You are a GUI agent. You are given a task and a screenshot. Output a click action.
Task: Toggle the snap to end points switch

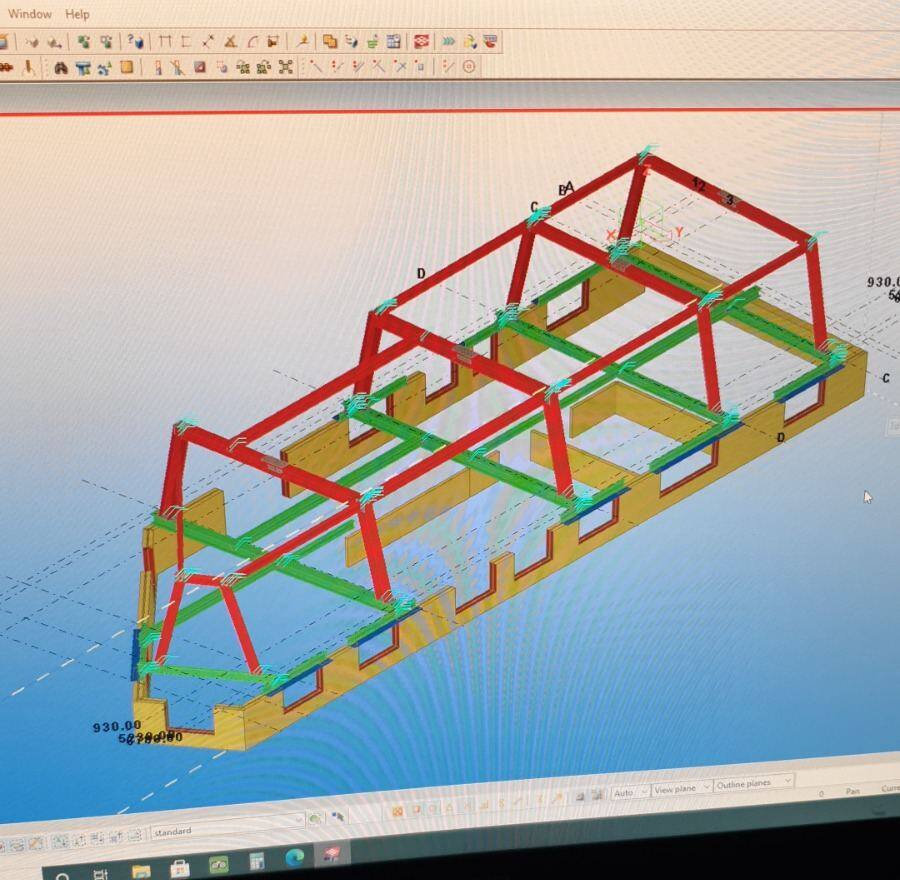coord(338,67)
